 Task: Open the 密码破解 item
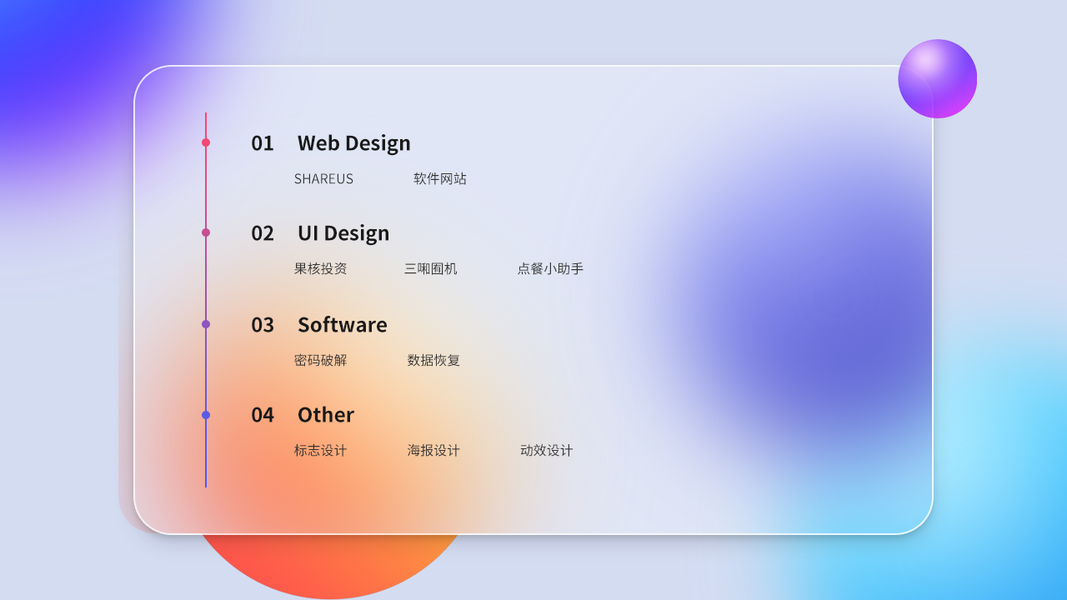pos(320,360)
